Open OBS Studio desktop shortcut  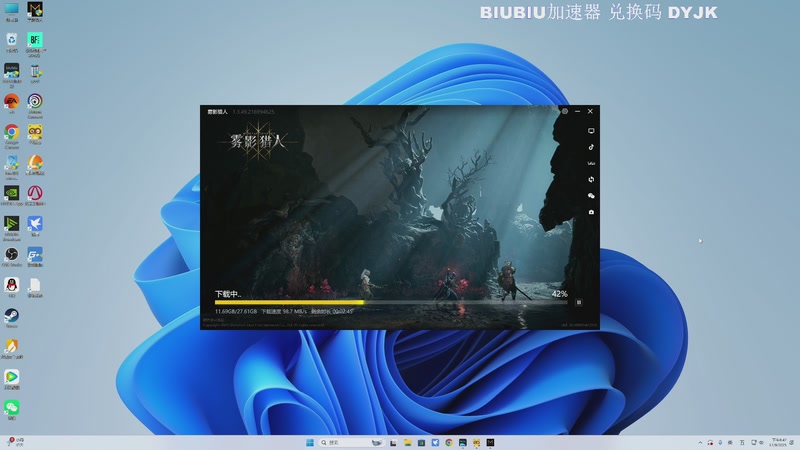click(11, 257)
